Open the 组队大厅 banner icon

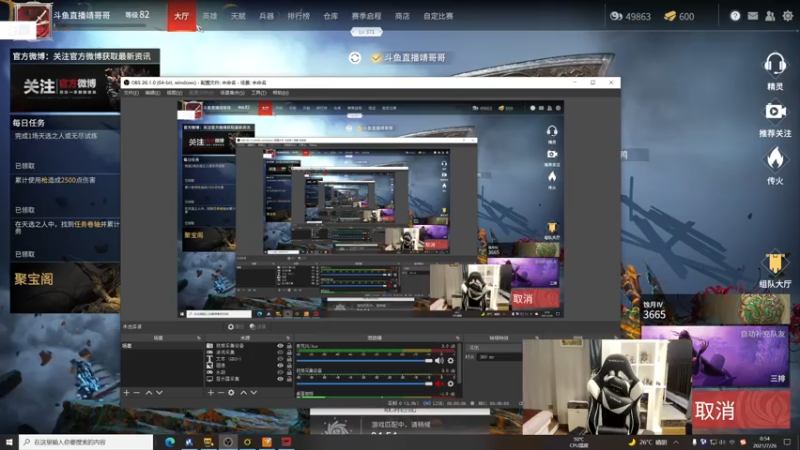click(x=775, y=262)
